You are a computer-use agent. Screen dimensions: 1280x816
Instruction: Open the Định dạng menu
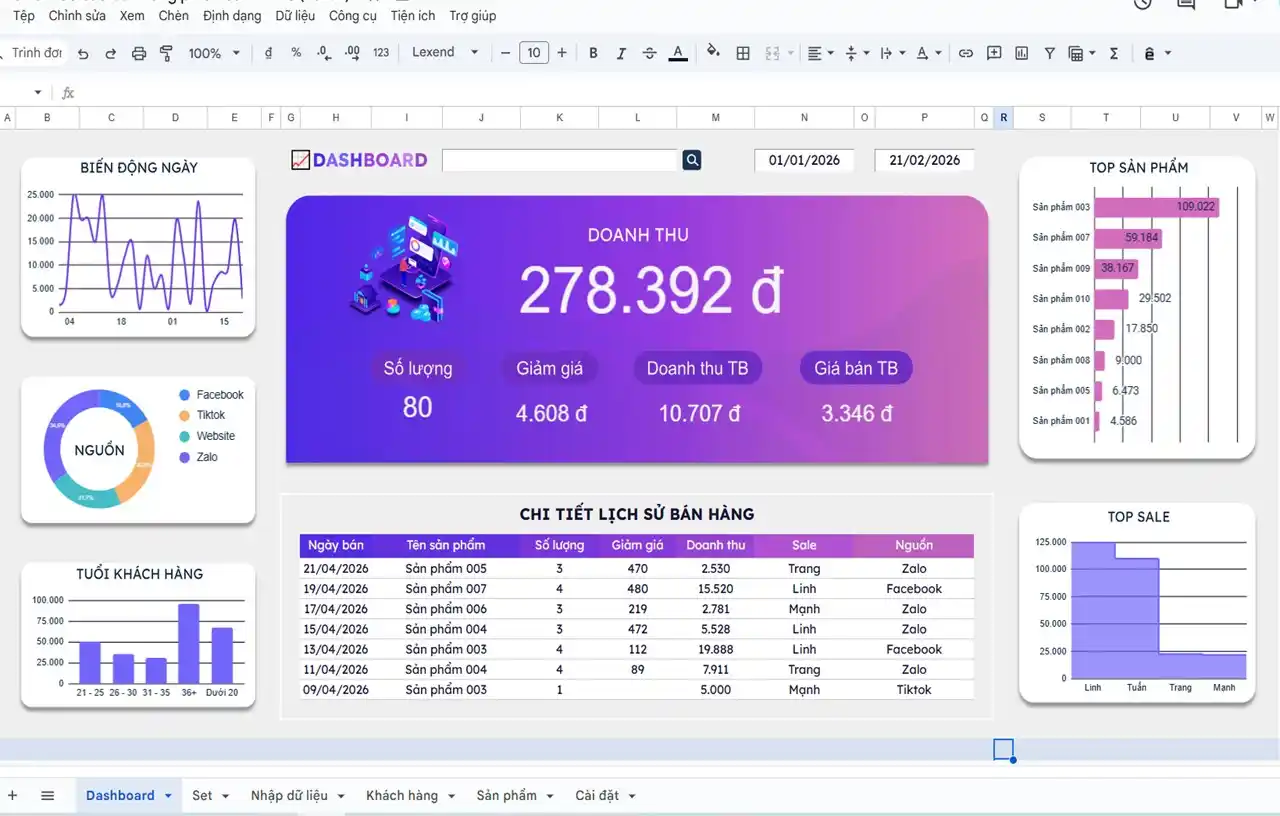coord(231,16)
